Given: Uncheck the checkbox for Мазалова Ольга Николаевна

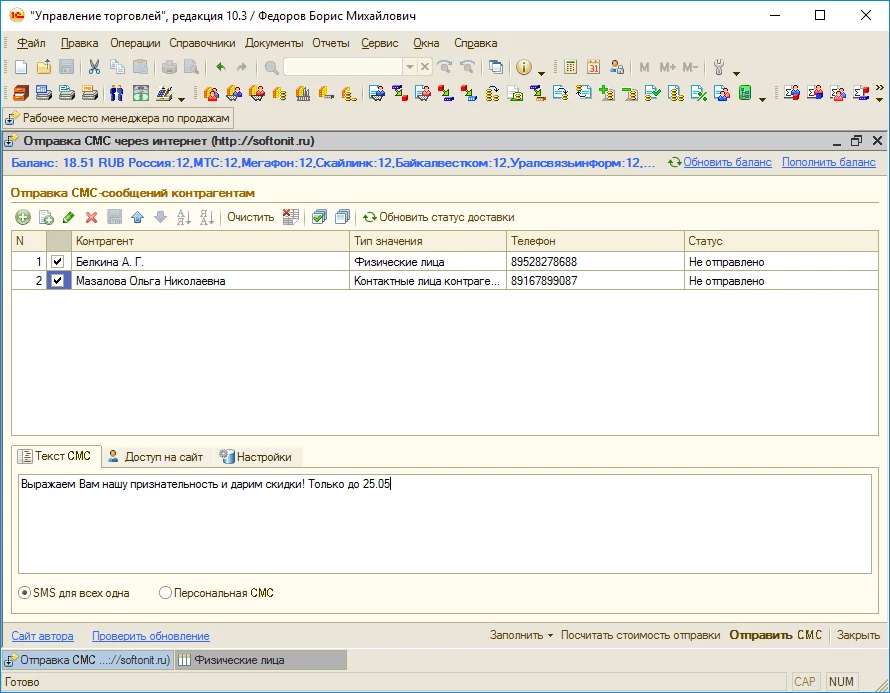Looking at the screenshot, I should click(58, 281).
